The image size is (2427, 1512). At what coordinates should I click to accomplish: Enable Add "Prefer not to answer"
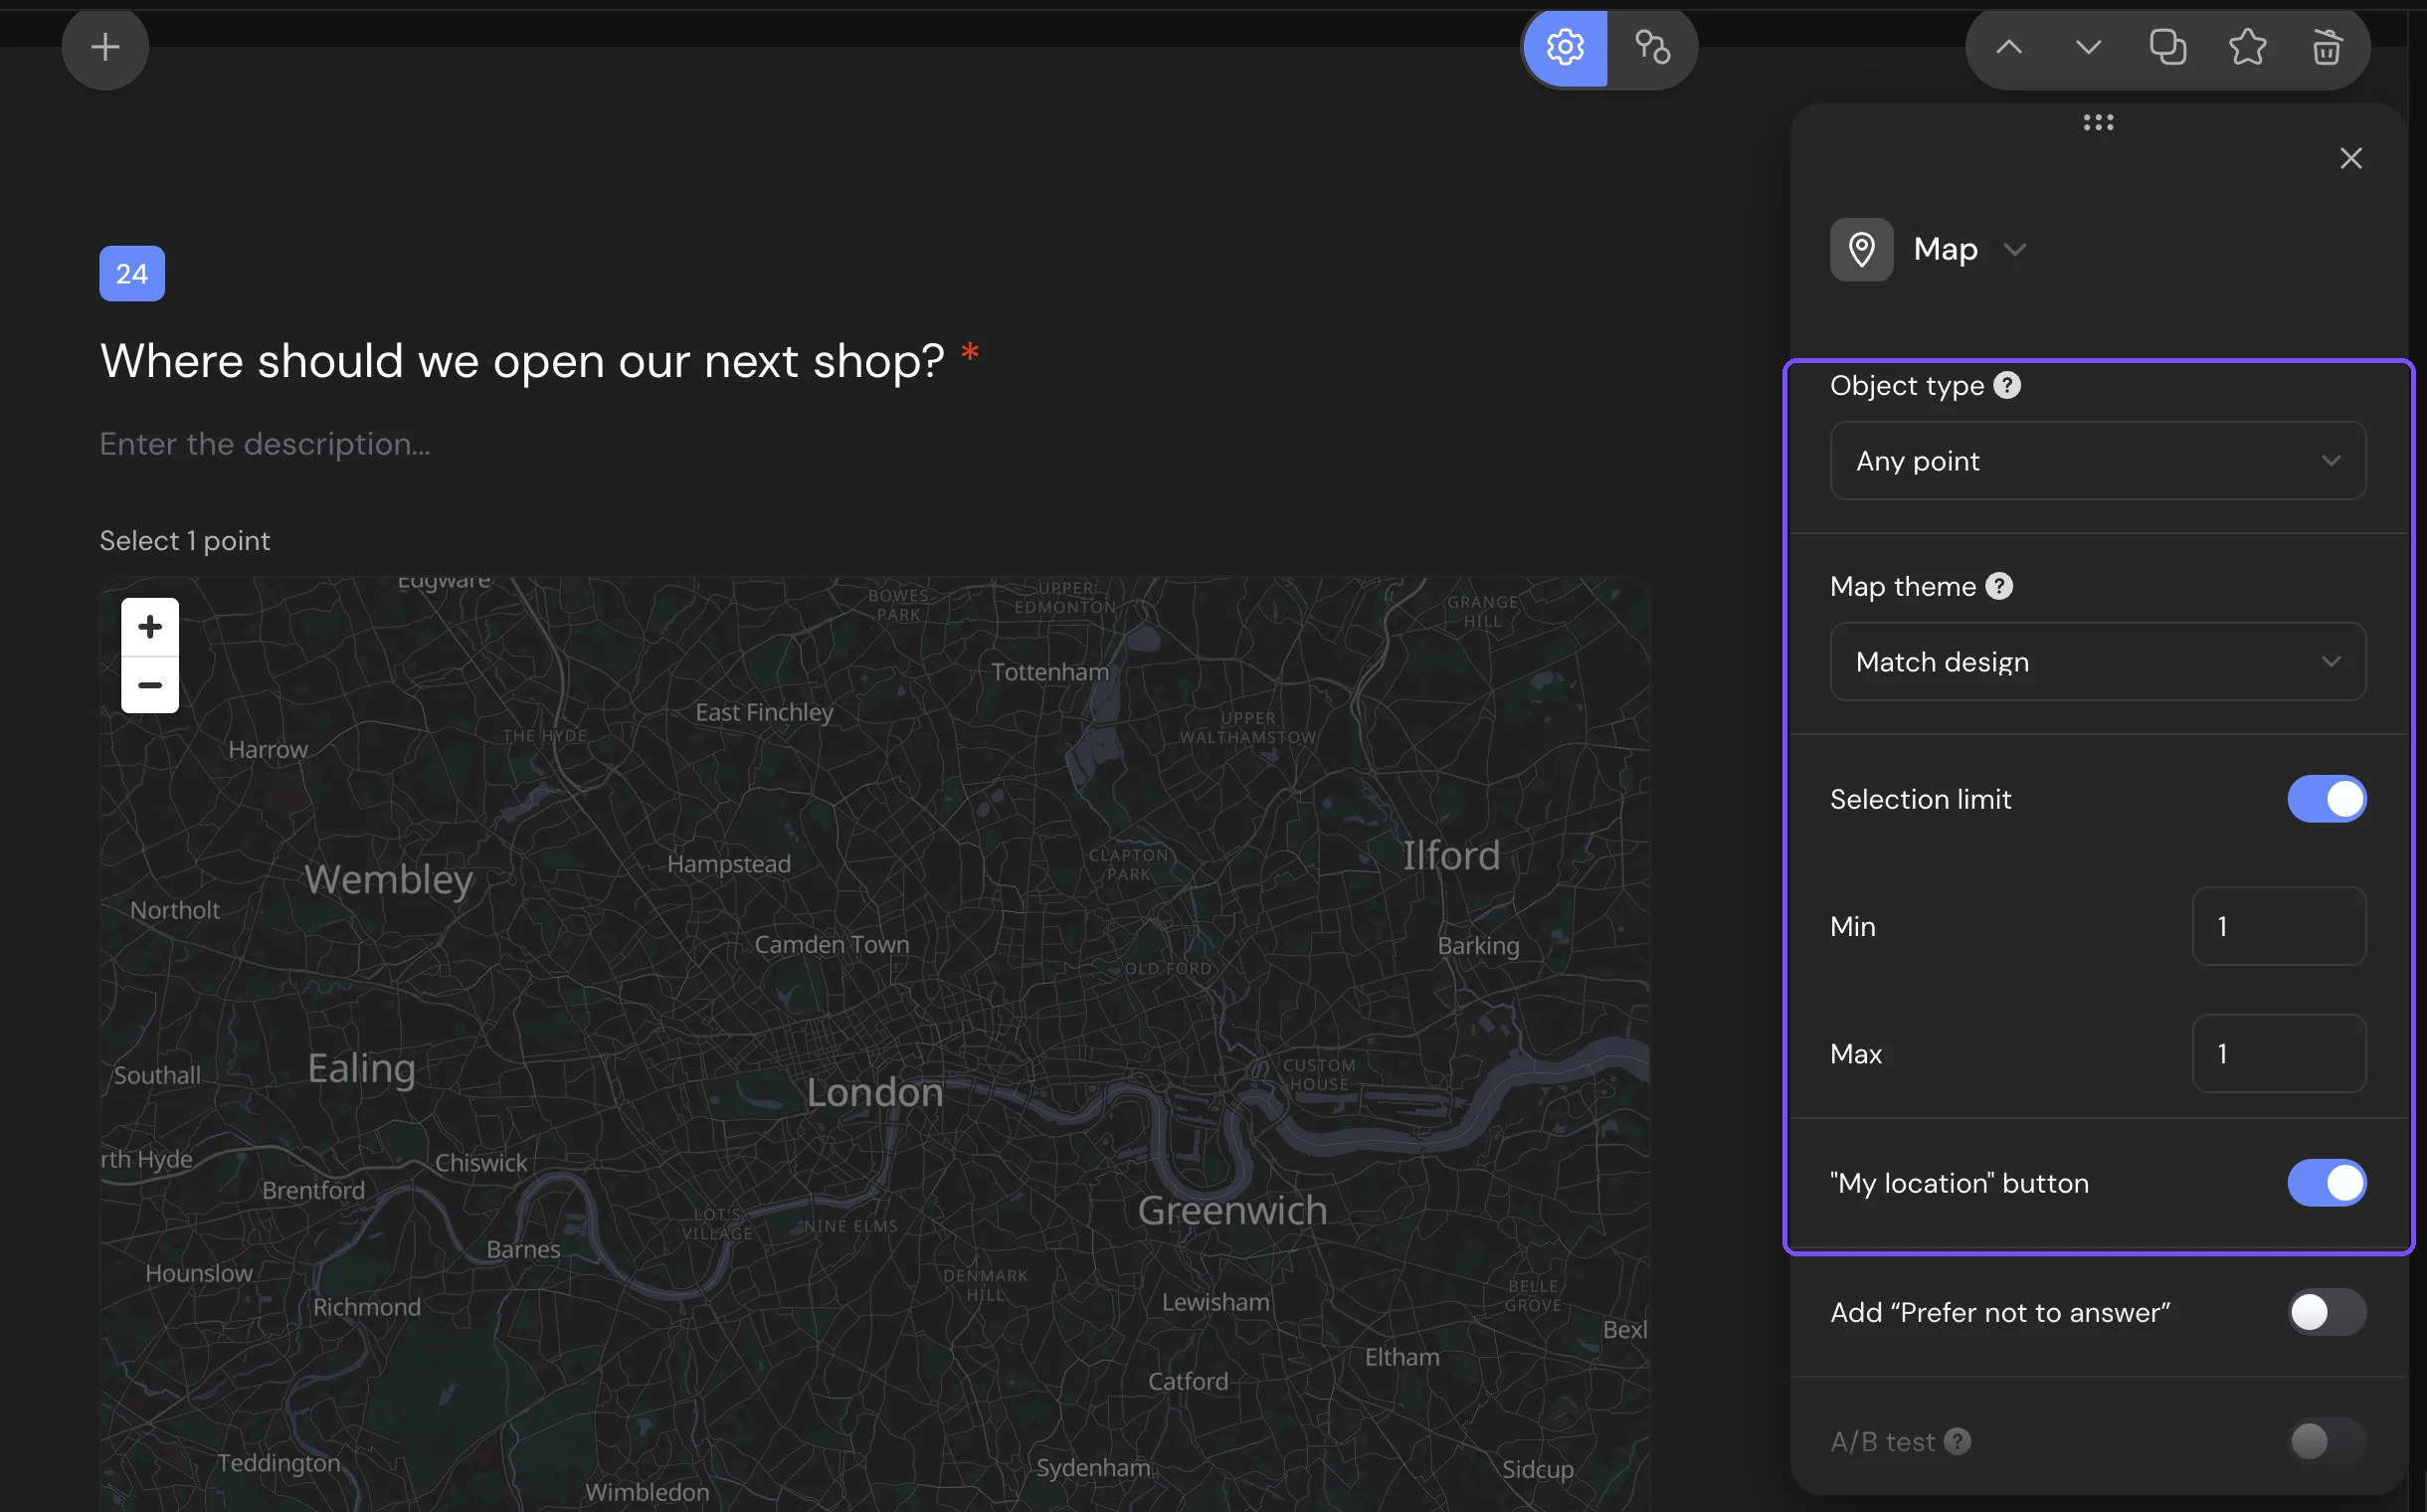2326,1312
